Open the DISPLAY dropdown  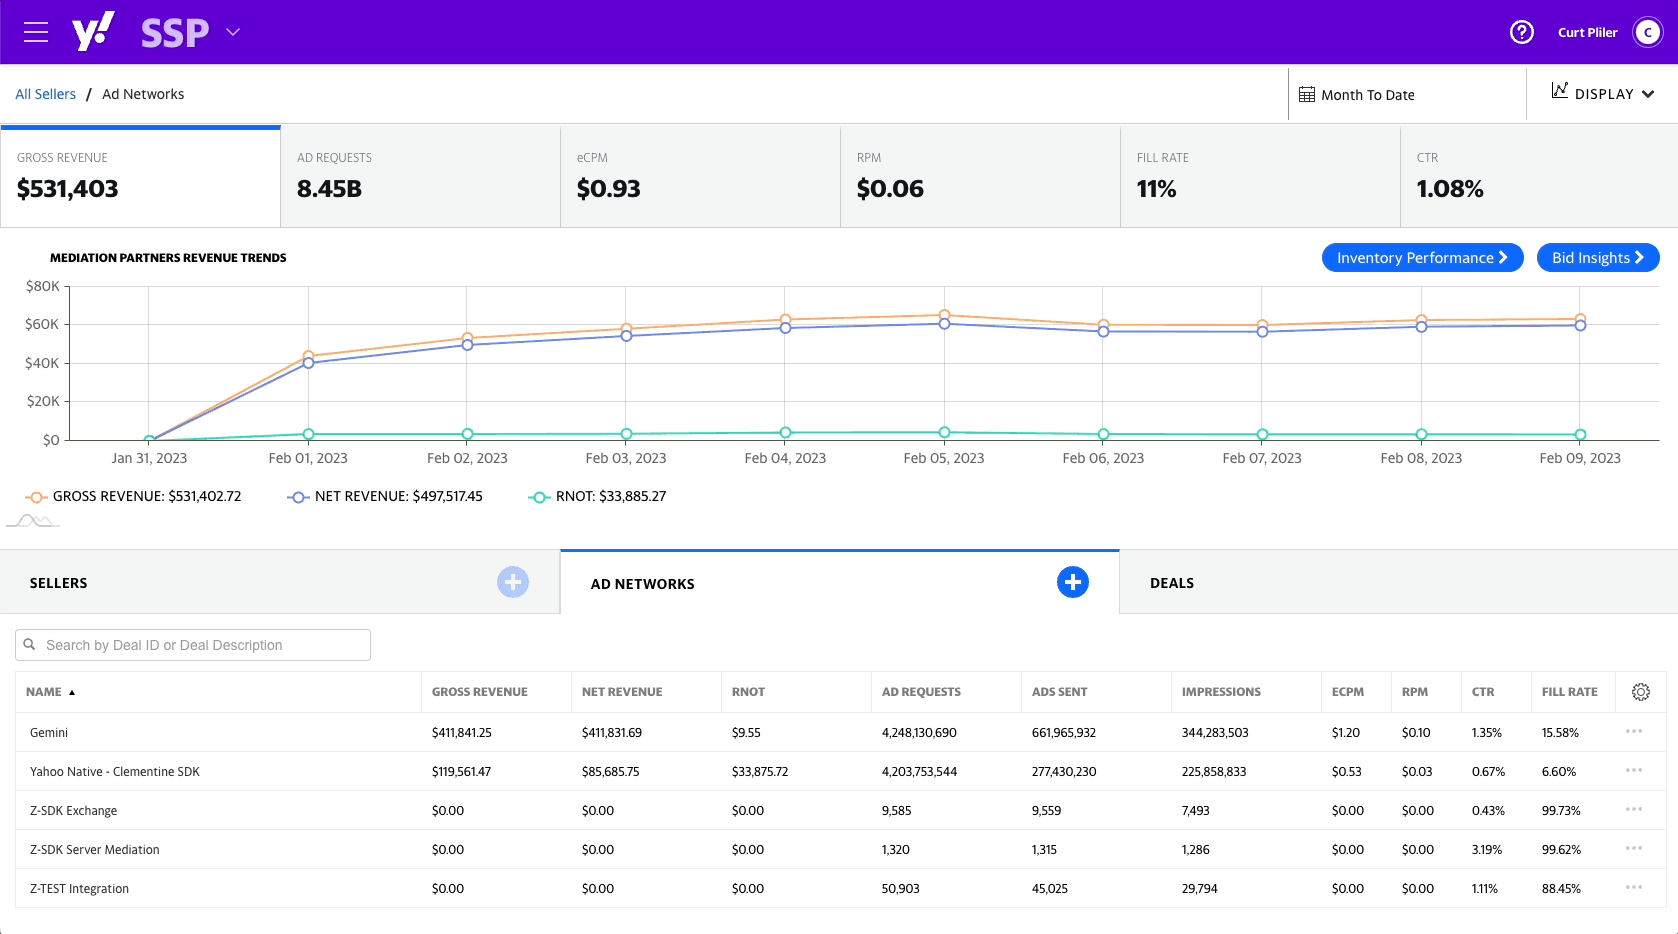tap(1602, 94)
